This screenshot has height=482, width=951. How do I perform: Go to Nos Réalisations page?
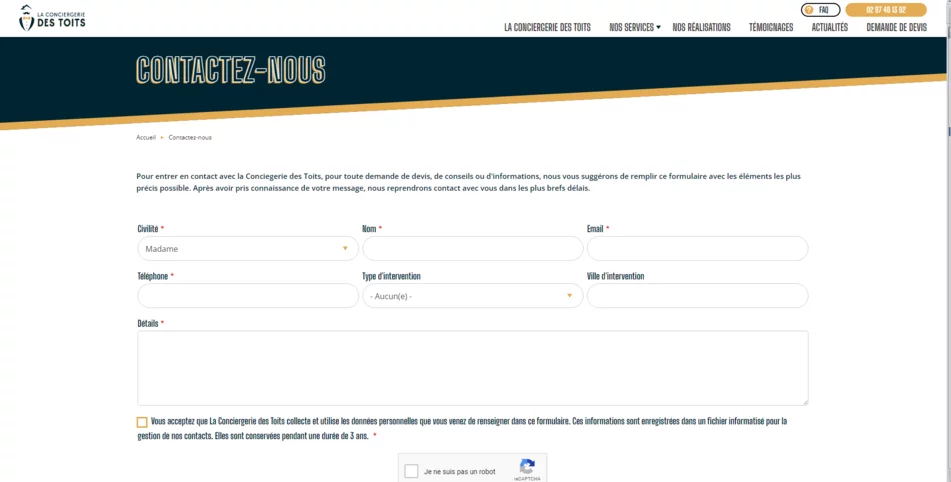point(701,28)
